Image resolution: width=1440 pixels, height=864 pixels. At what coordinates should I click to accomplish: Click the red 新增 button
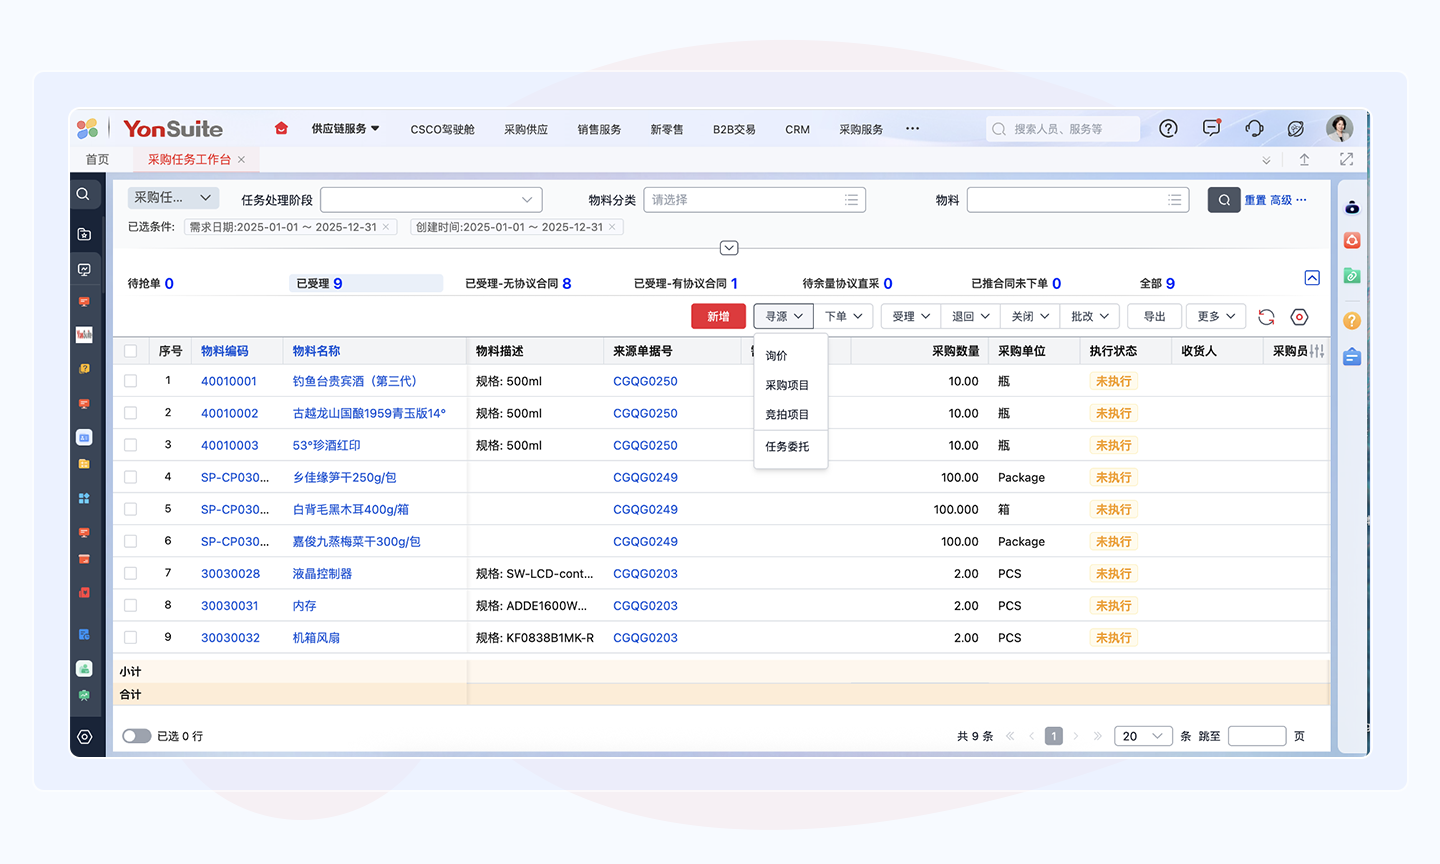point(718,317)
